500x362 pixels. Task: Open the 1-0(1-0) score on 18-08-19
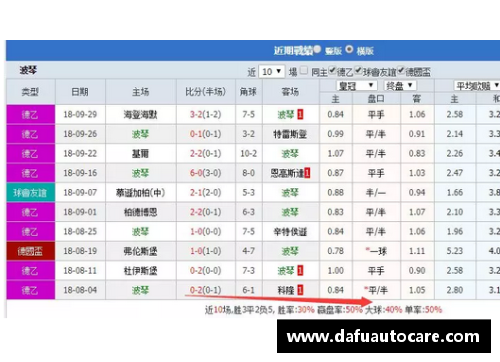(206, 251)
